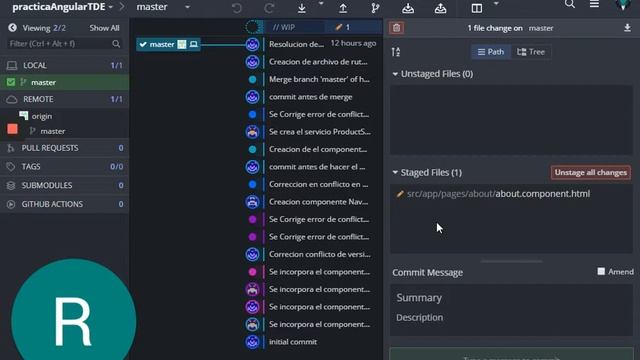Click the commit Summary field
640x360 pixels.
pos(511,298)
